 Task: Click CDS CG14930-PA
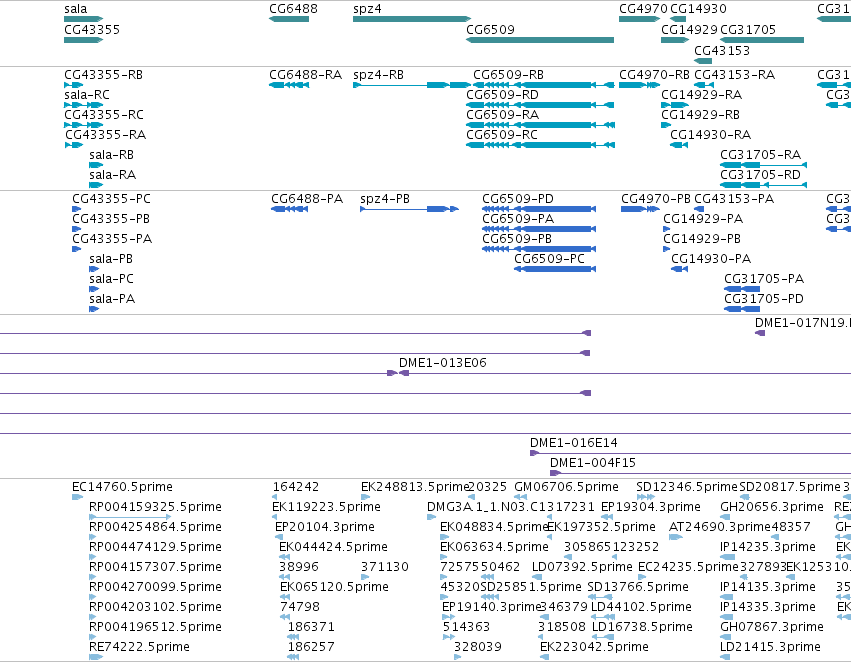(x=679, y=269)
